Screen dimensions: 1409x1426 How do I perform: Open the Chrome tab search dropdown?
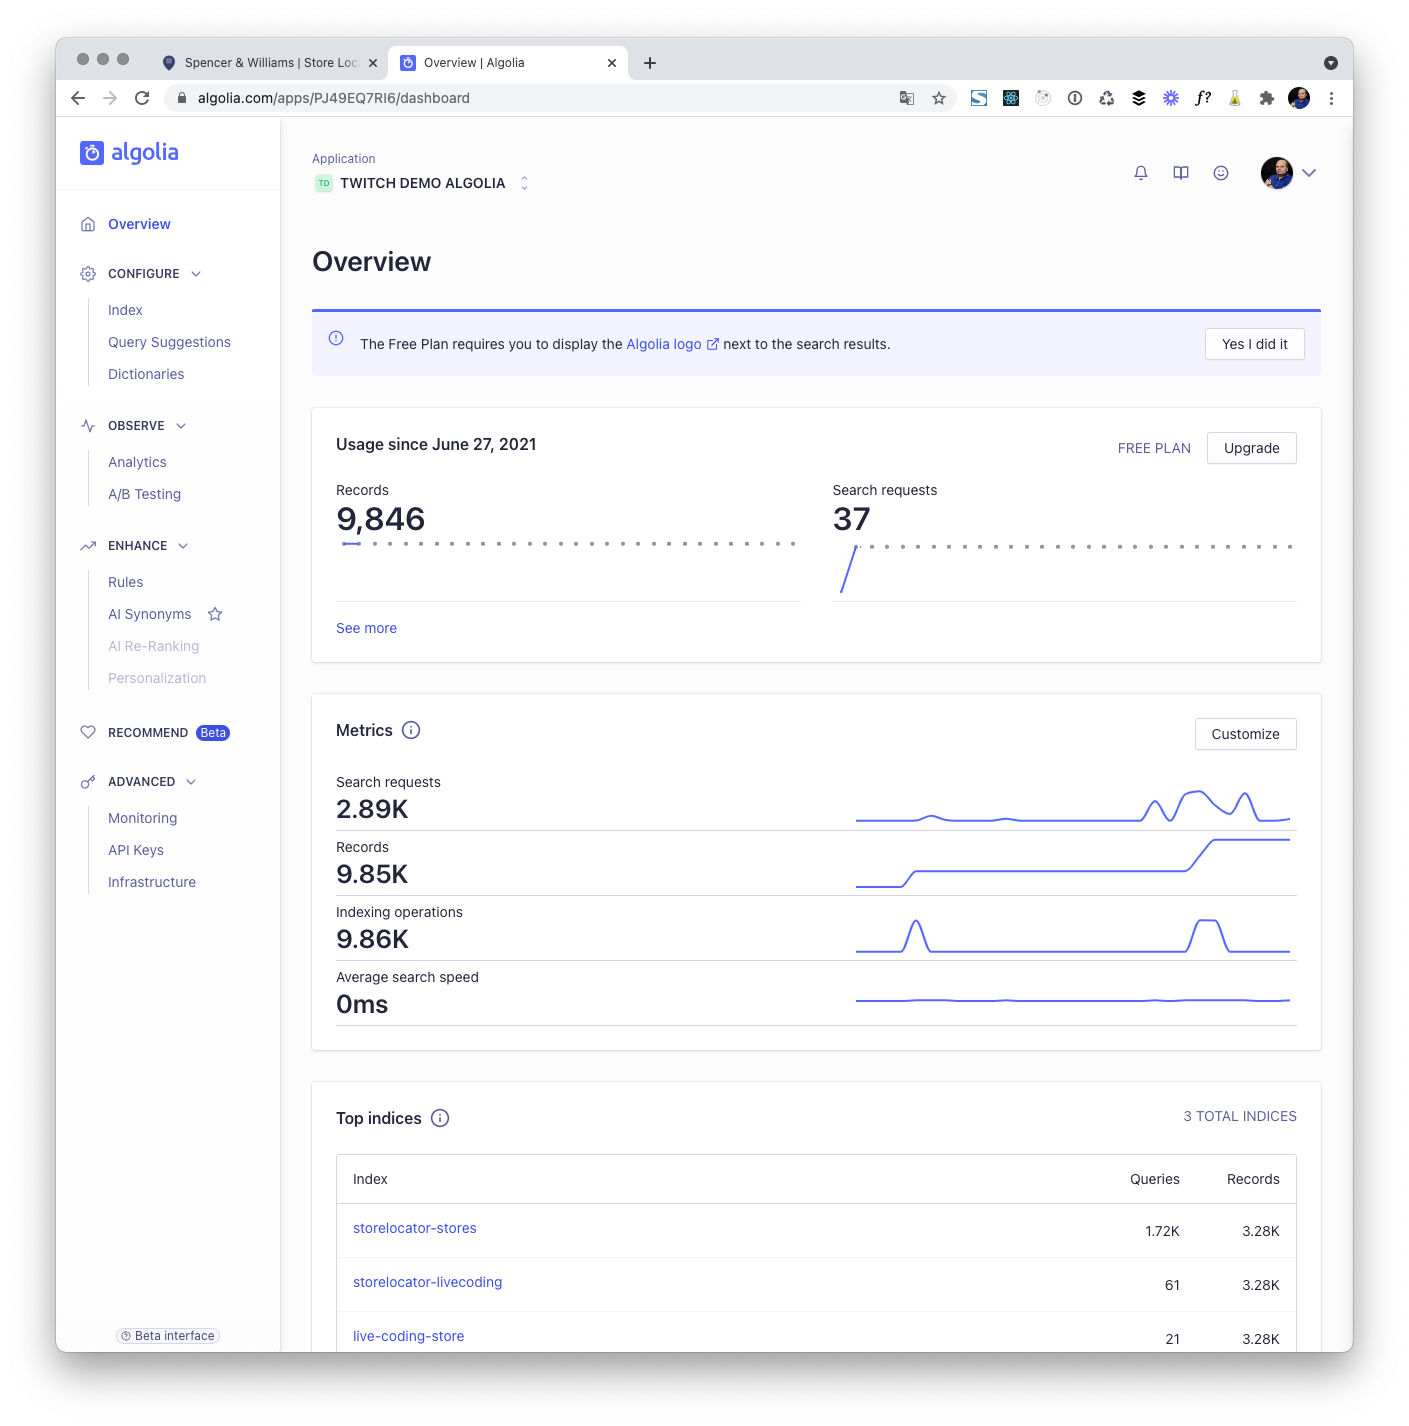(1331, 63)
